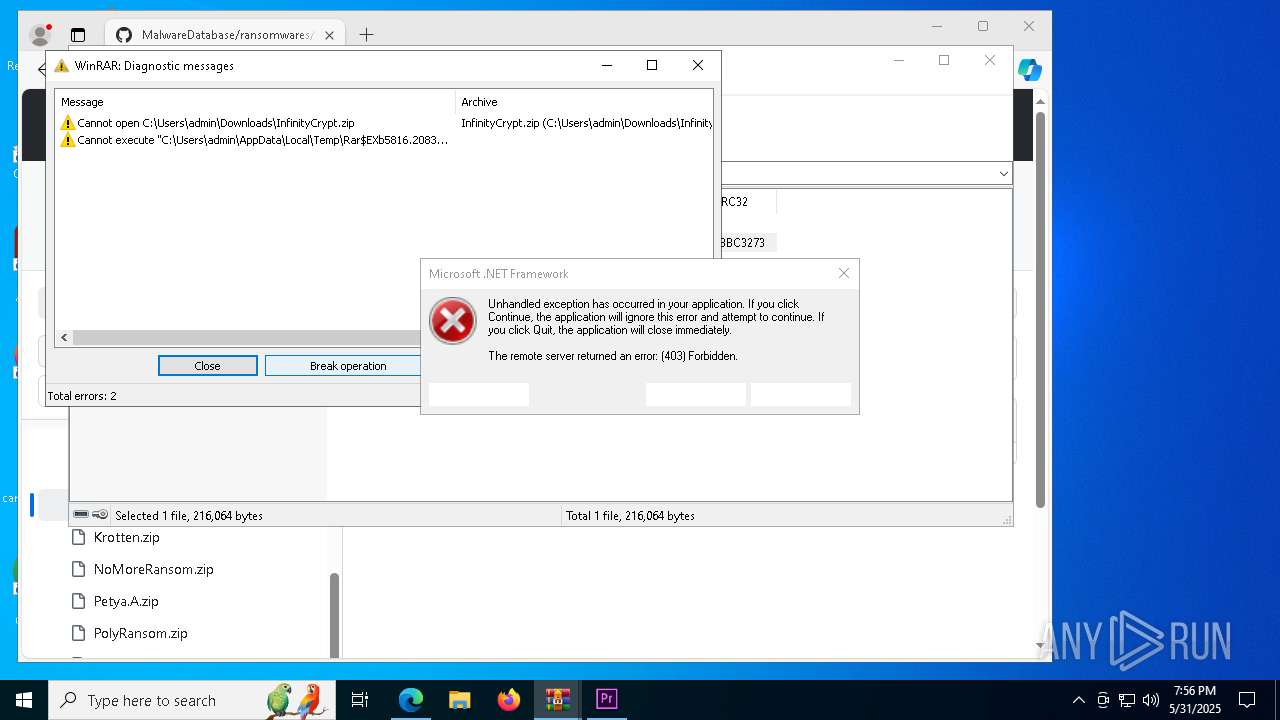Open Task View from the taskbar
Viewport: 1280px width, 720px height.
(360, 700)
